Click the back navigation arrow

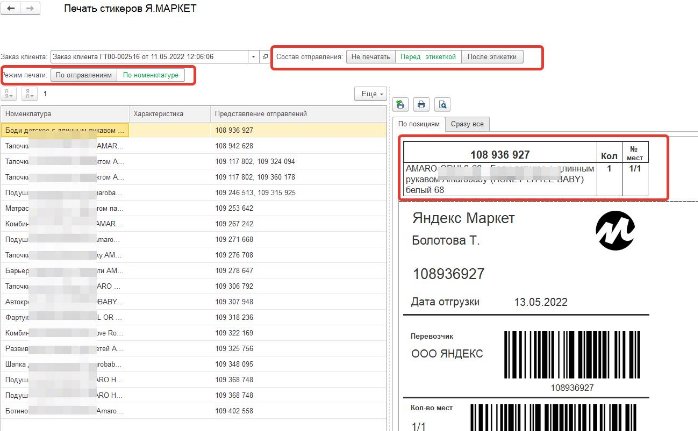pyautogui.click(x=10, y=8)
